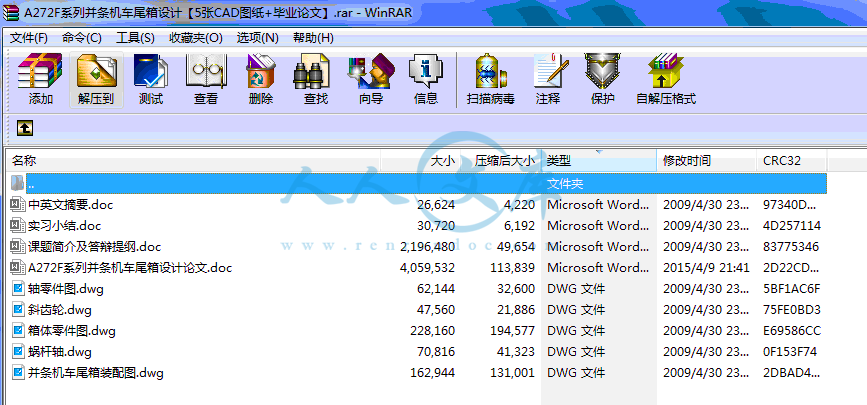Image resolution: width=867 pixels, height=405 pixels.
Task: Click the 文件夹 type cell
Action: click(565, 183)
